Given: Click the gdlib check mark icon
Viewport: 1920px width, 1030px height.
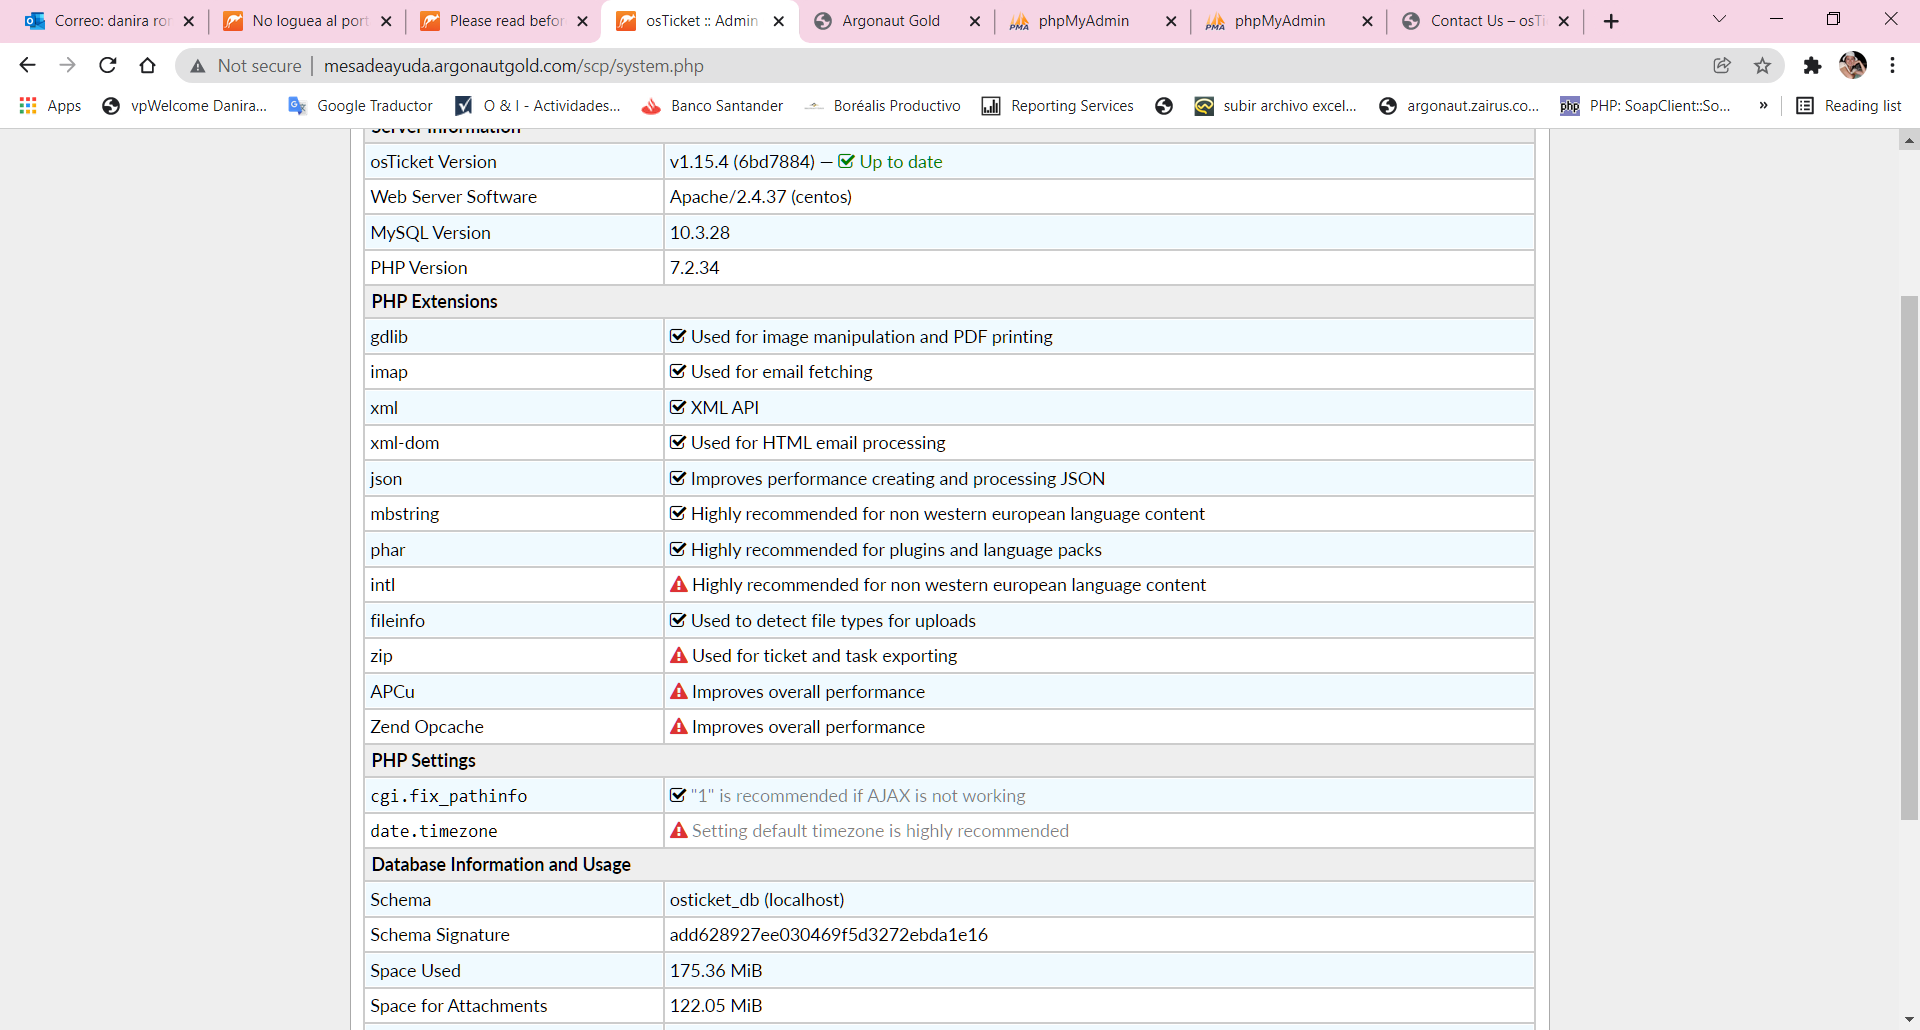Looking at the screenshot, I should pyautogui.click(x=678, y=336).
